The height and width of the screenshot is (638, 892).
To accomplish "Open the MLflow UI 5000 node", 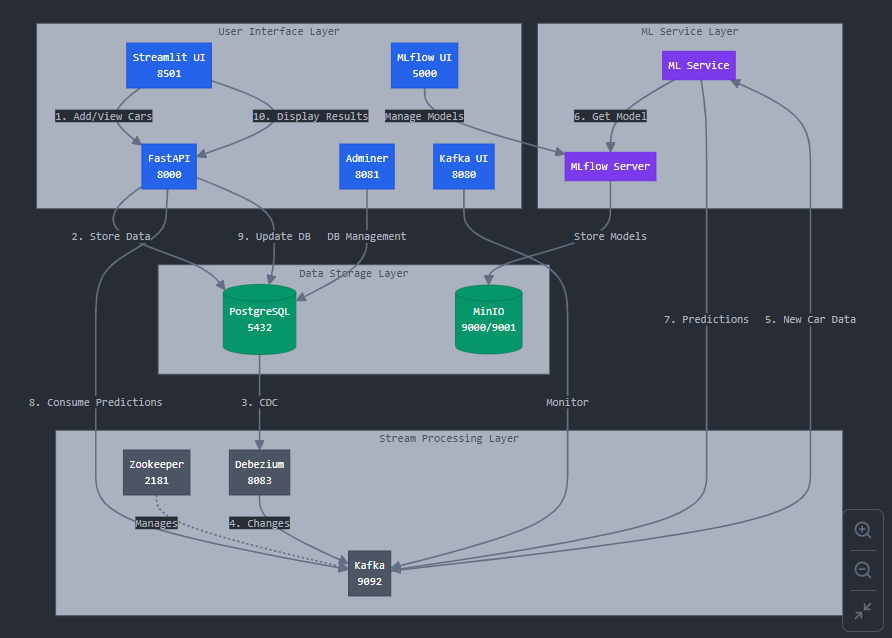I will pyautogui.click(x=424, y=64).
